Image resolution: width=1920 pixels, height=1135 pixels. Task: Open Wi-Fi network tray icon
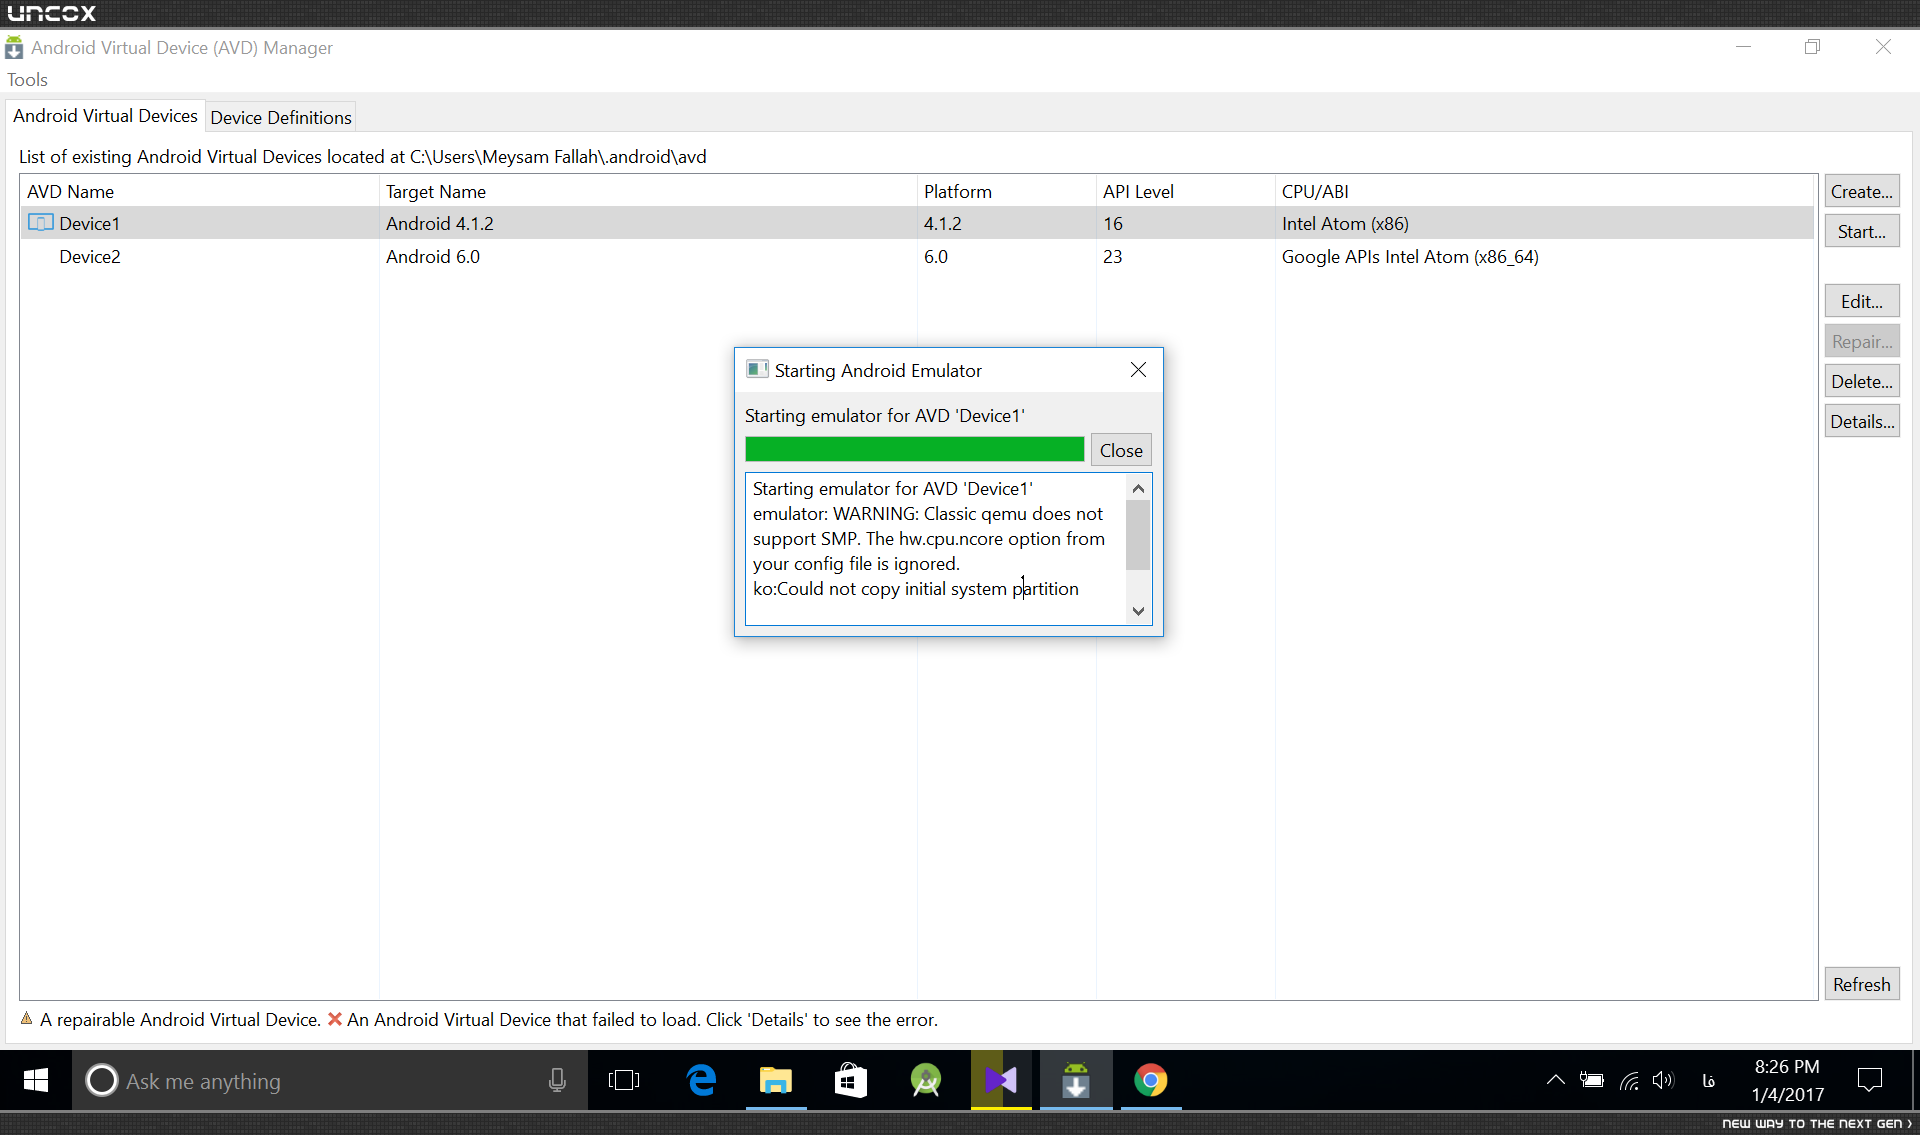[1629, 1080]
